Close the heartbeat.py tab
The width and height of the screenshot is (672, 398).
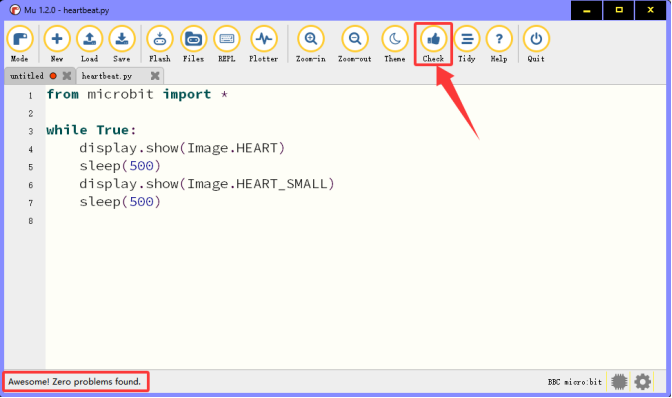(155, 76)
